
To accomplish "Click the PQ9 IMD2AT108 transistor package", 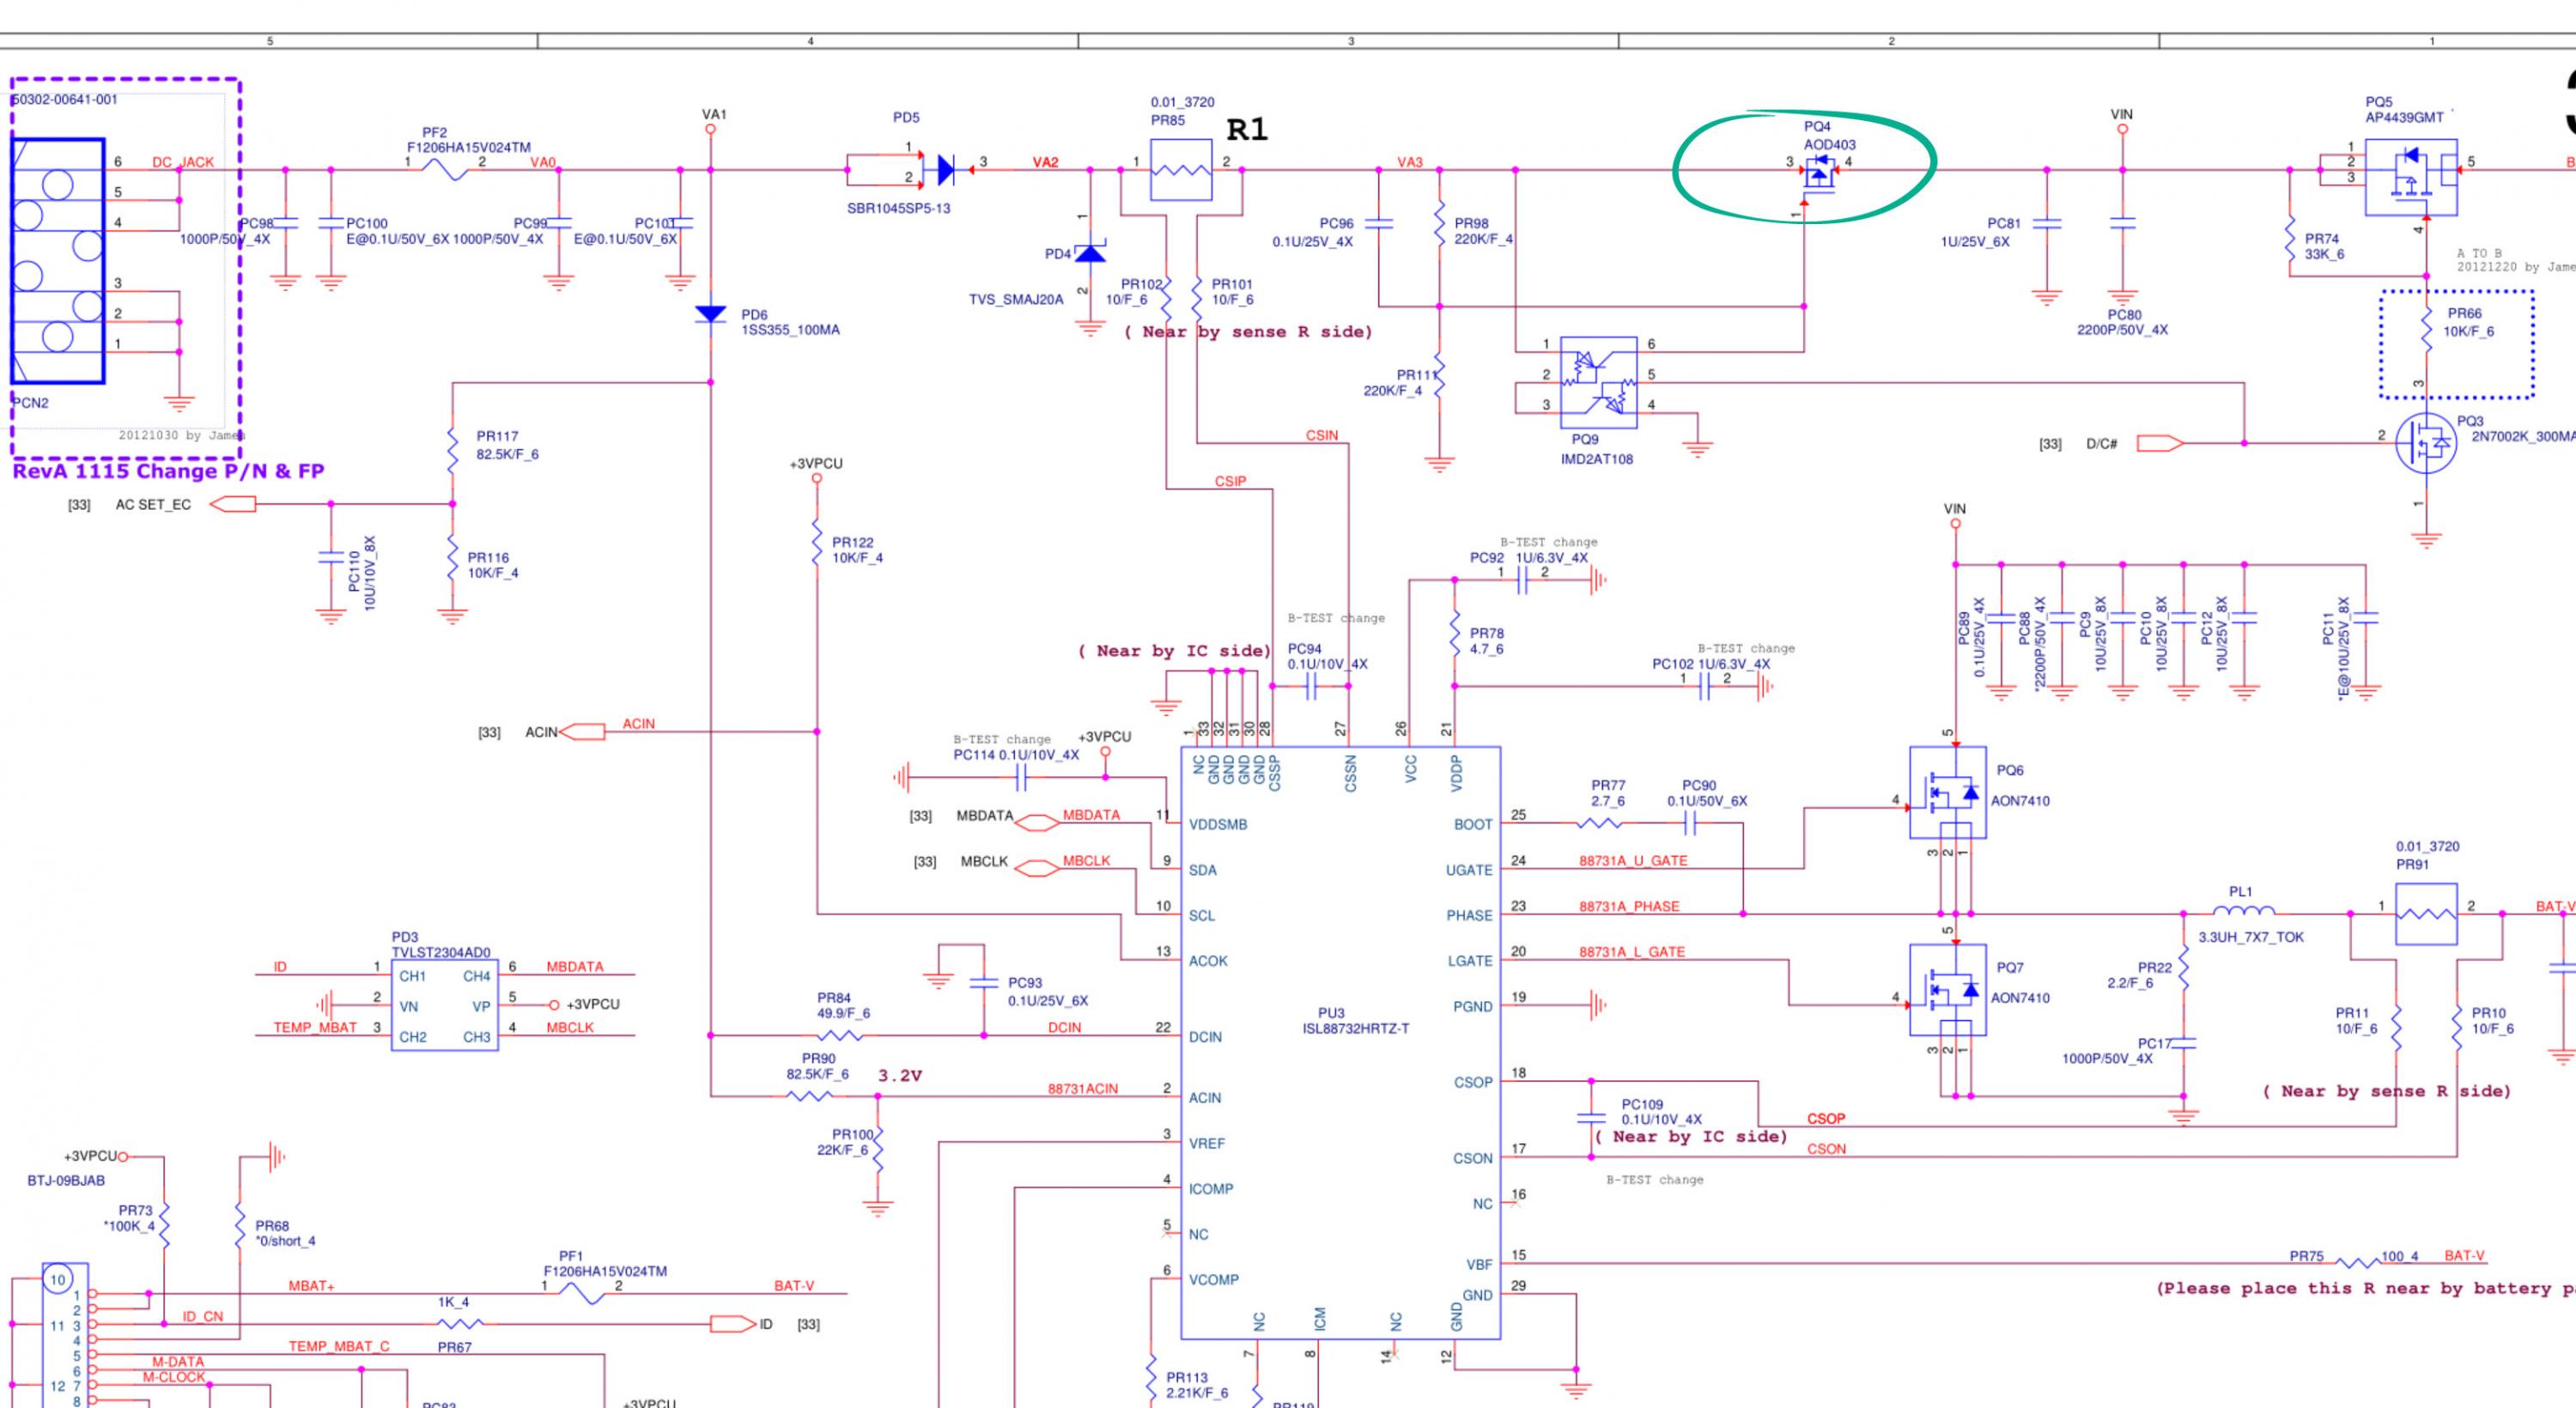I will [1598, 382].
